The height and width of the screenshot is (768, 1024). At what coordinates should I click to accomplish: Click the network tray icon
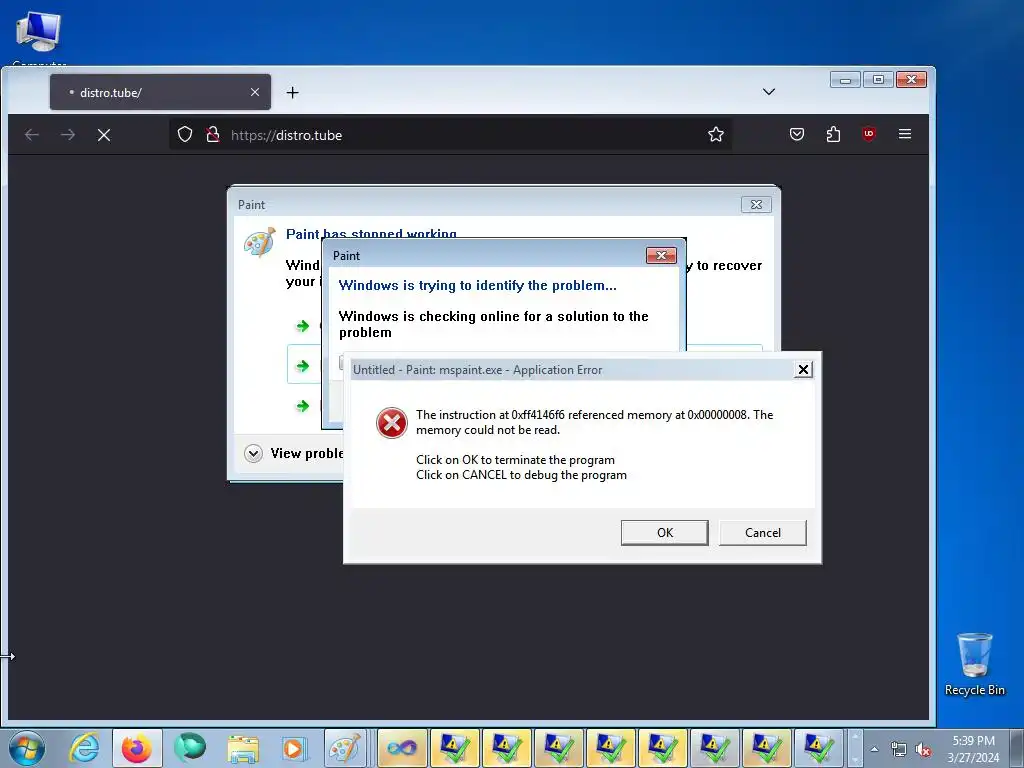click(x=899, y=749)
